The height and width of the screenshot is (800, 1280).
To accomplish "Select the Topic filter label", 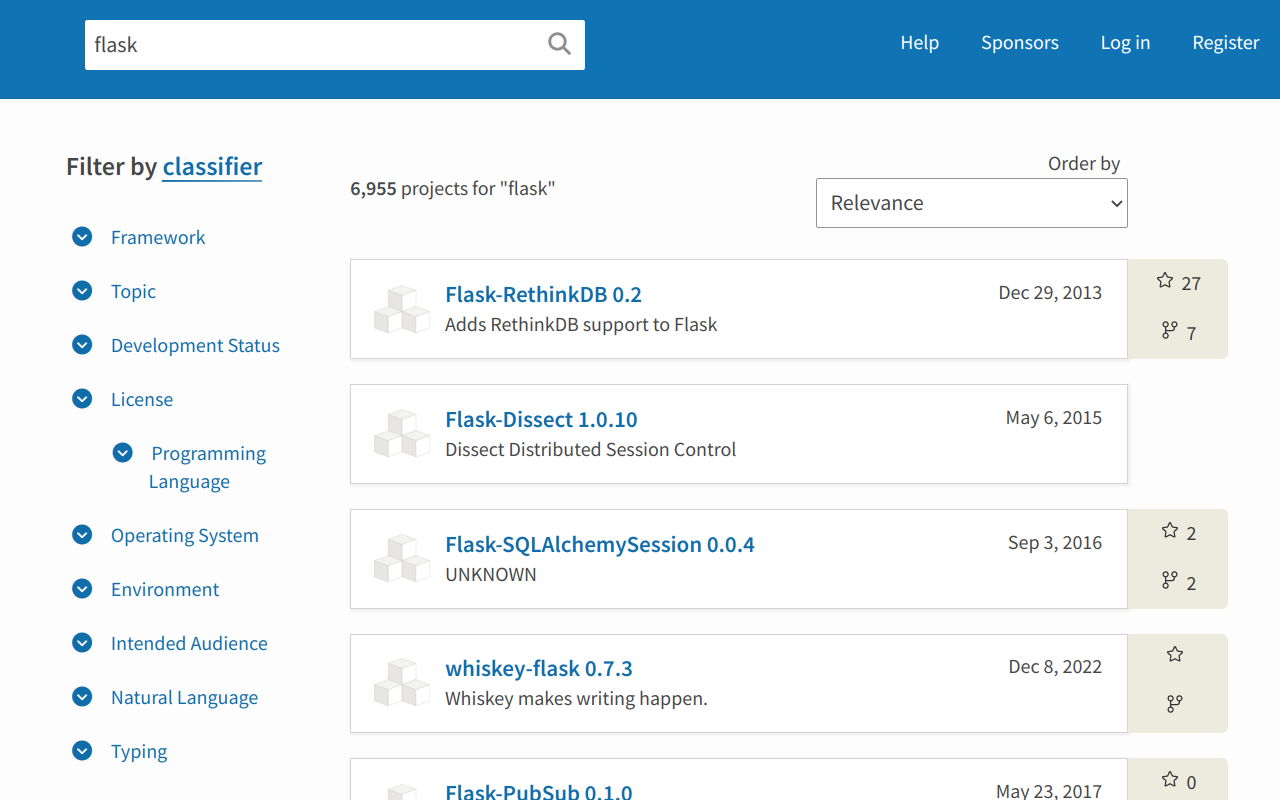I will pyautogui.click(x=133, y=291).
